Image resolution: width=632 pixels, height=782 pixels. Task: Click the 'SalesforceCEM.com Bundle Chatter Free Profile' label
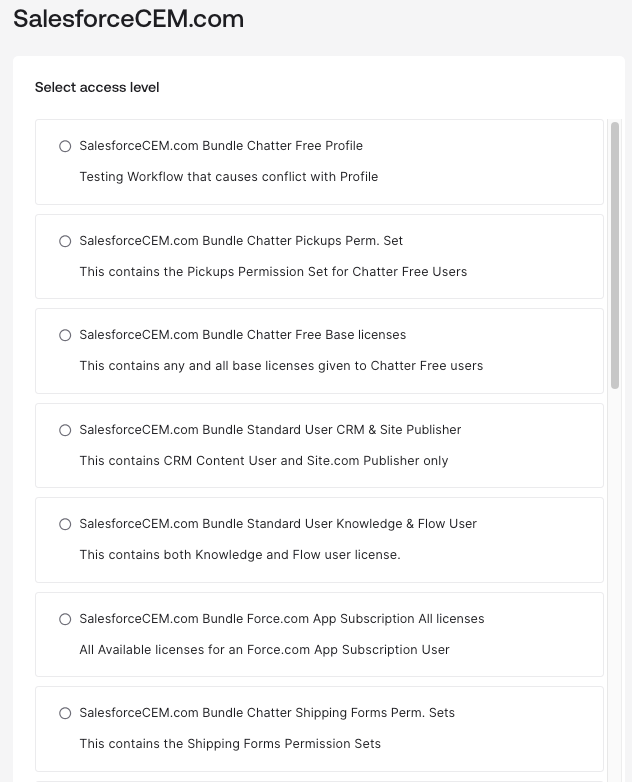pyautogui.click(x=221, y=146)
